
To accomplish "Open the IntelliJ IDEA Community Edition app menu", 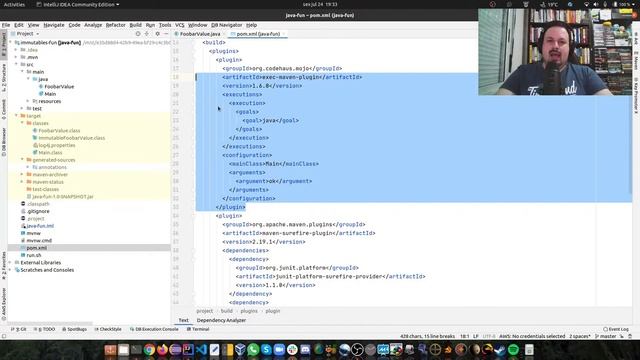I will coord(78,4).
